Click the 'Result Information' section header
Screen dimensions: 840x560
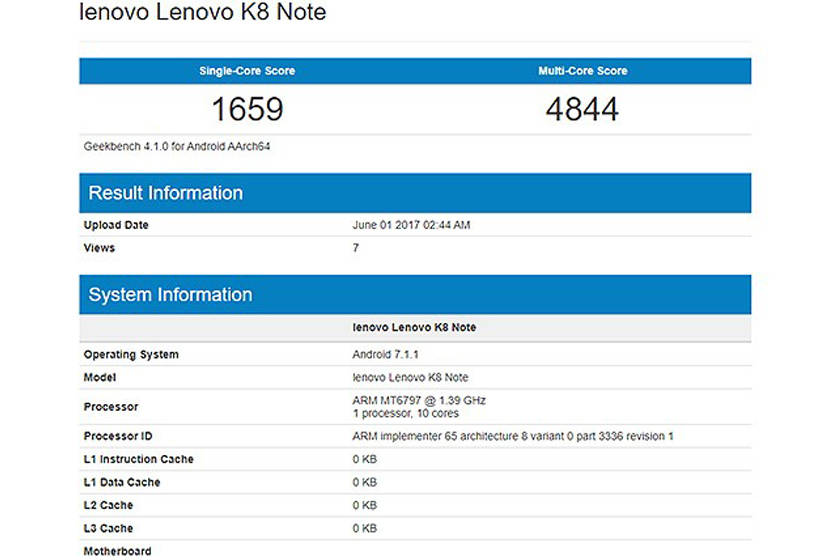pos(415,193)
